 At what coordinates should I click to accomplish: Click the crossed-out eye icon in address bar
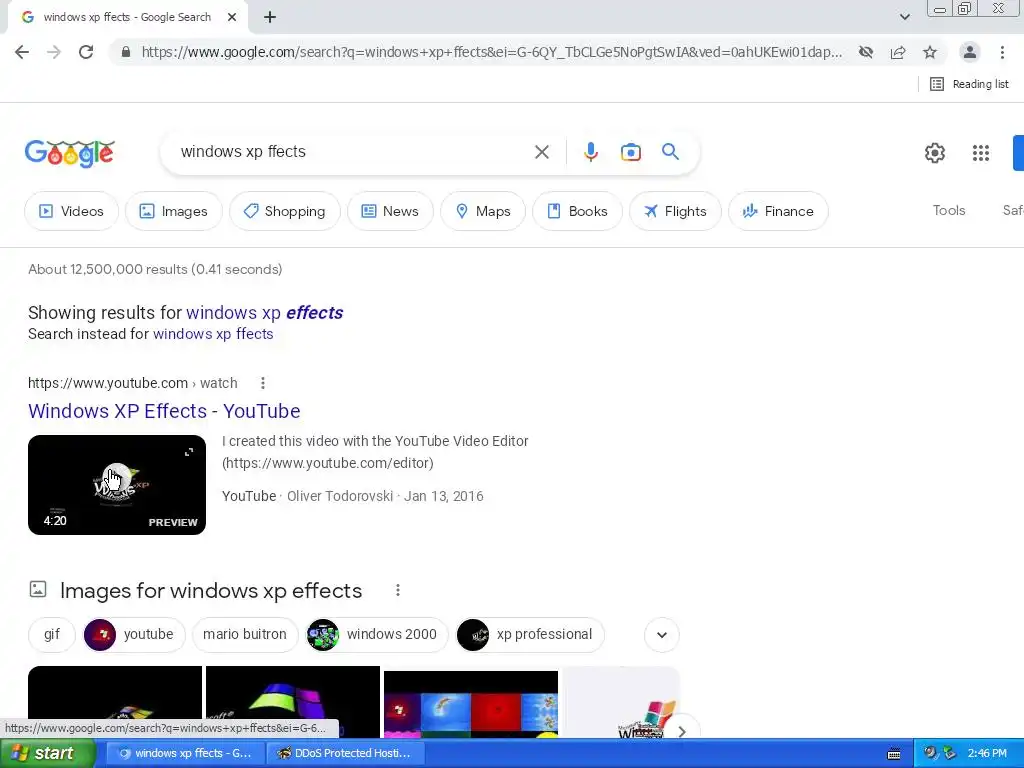(x=866, y=52)
